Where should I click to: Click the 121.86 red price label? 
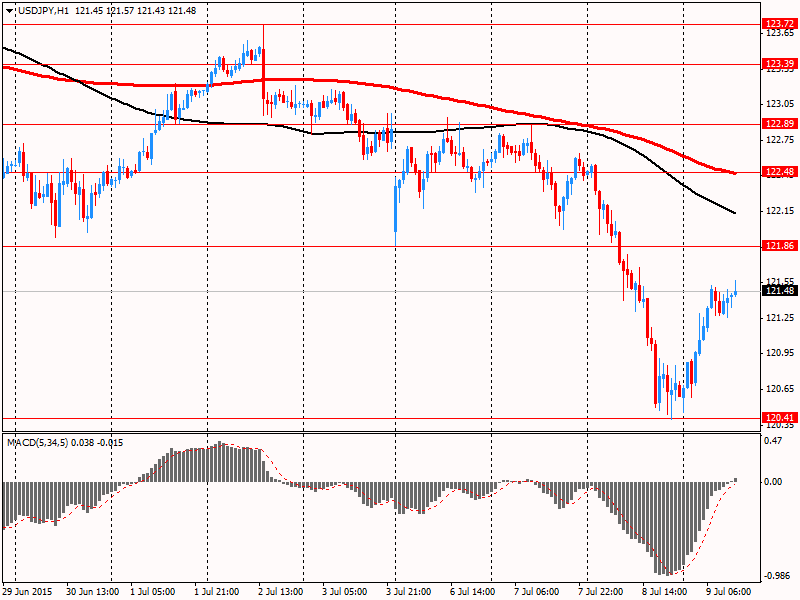tap(780, 246)
